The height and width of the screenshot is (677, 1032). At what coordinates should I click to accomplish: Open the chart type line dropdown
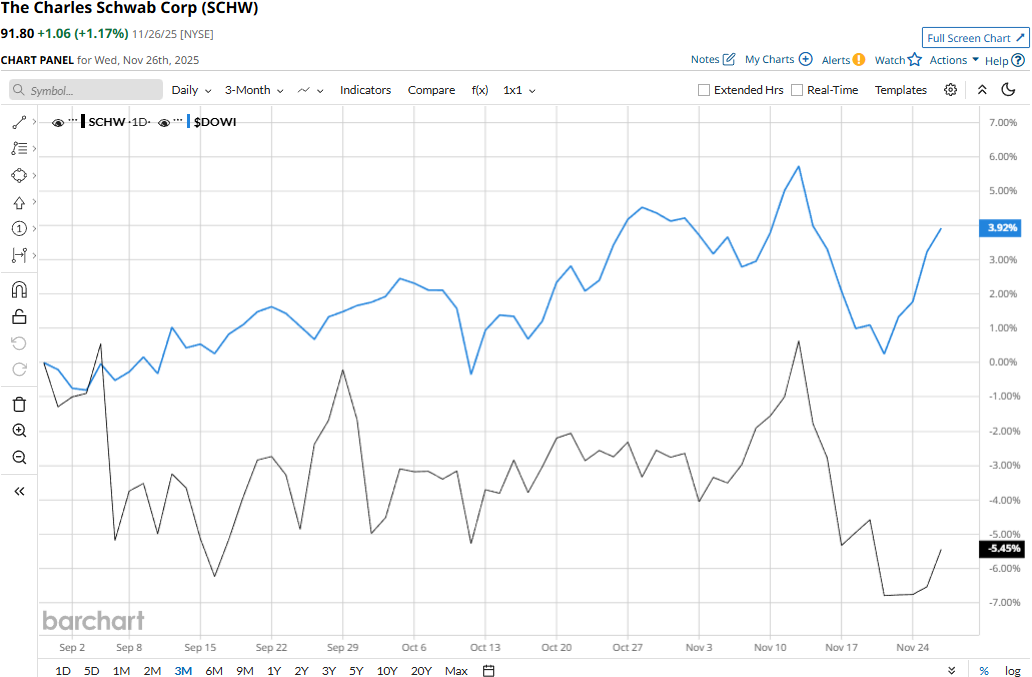(x=311, y=90)
